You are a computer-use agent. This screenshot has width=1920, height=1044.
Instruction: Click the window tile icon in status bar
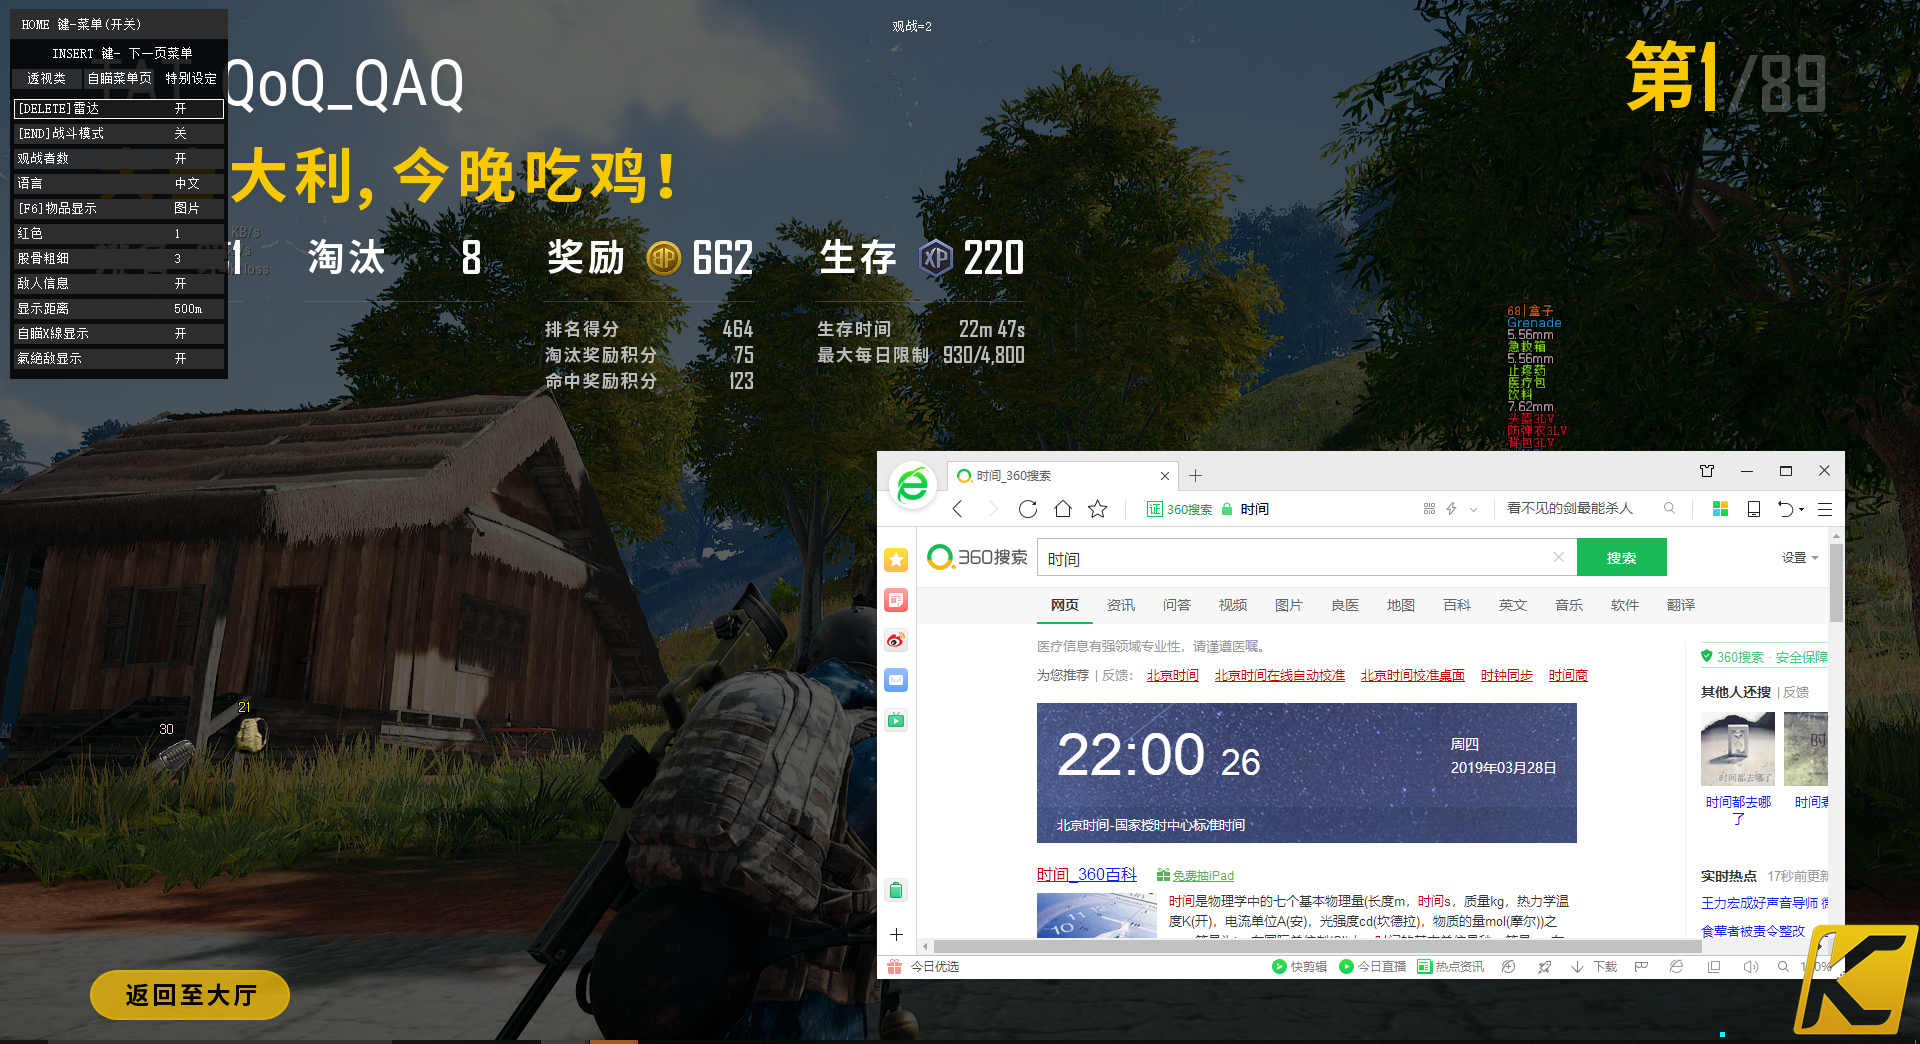click(x=1714, y=967)
